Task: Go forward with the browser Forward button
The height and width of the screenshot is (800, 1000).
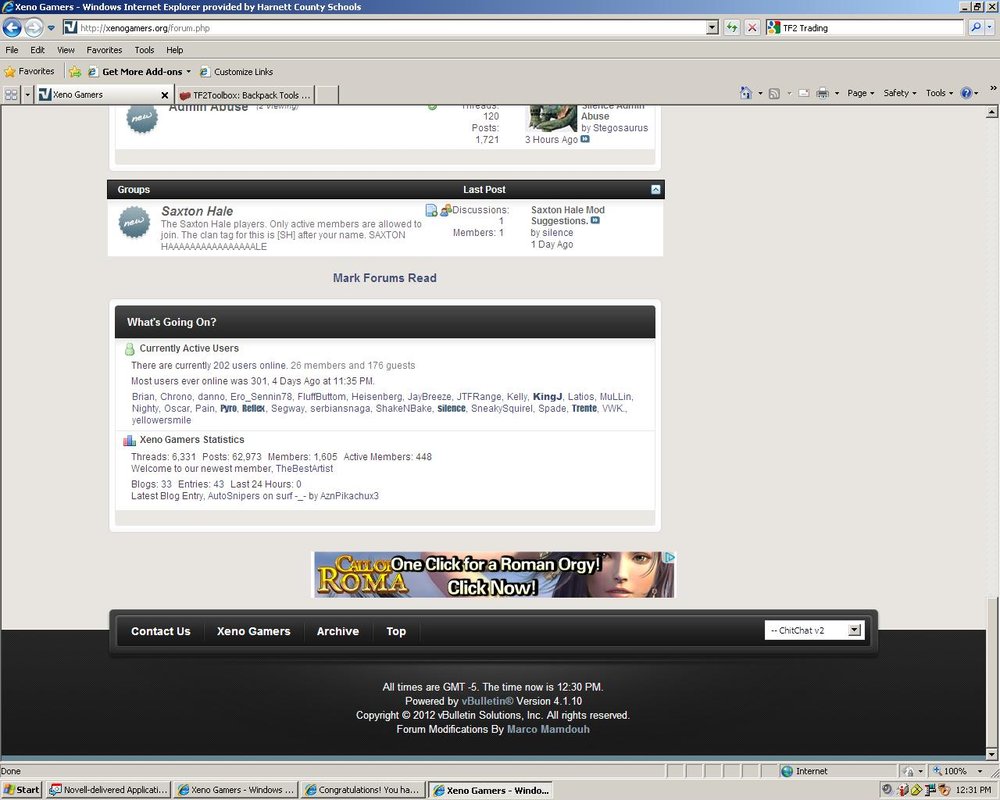Action: tap(34, 27)
